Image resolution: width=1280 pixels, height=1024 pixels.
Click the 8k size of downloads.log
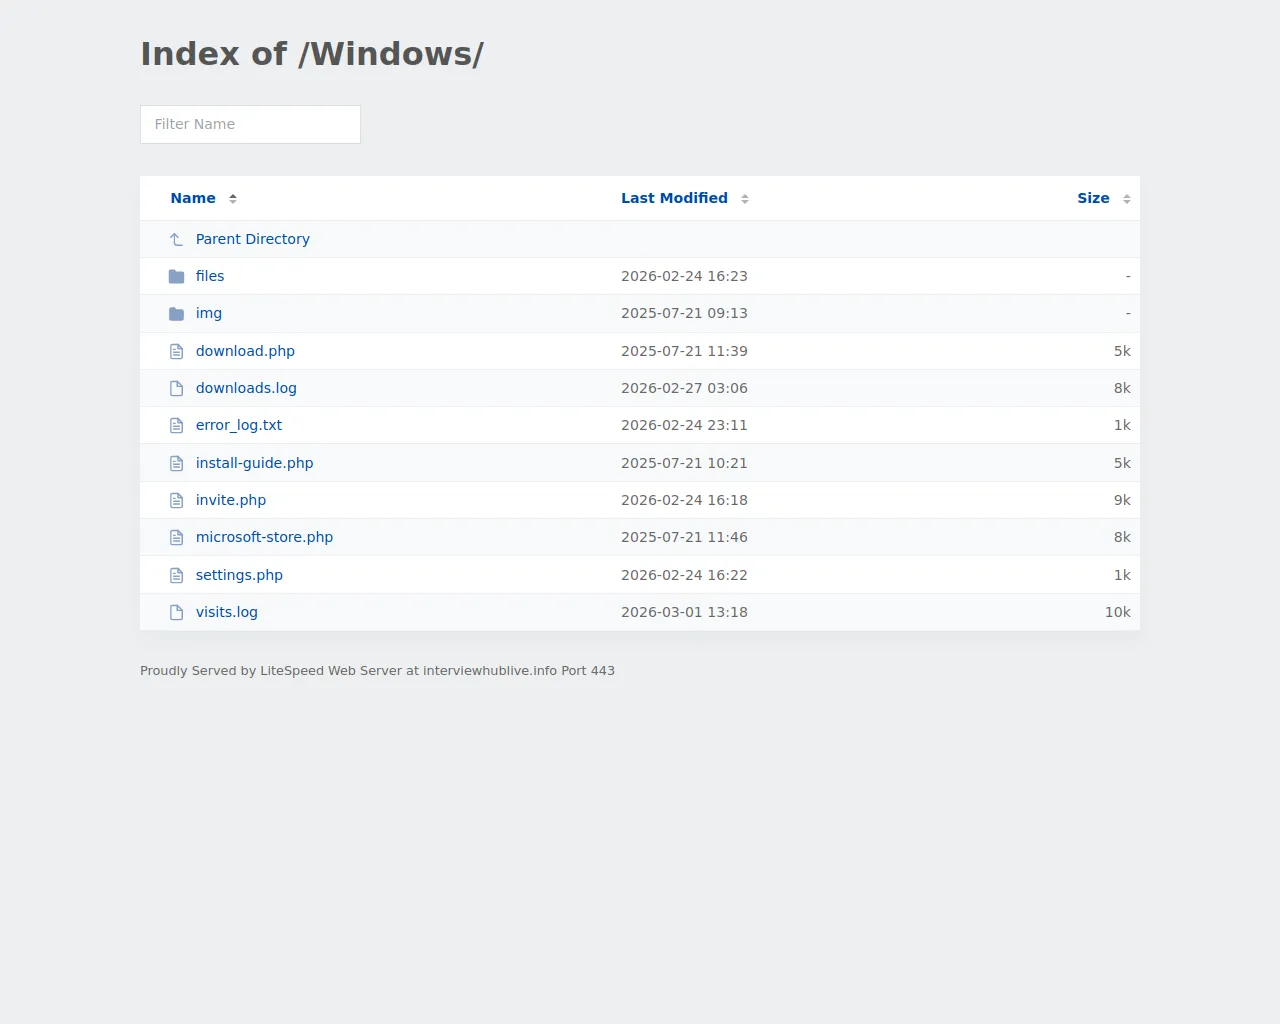1122,388
